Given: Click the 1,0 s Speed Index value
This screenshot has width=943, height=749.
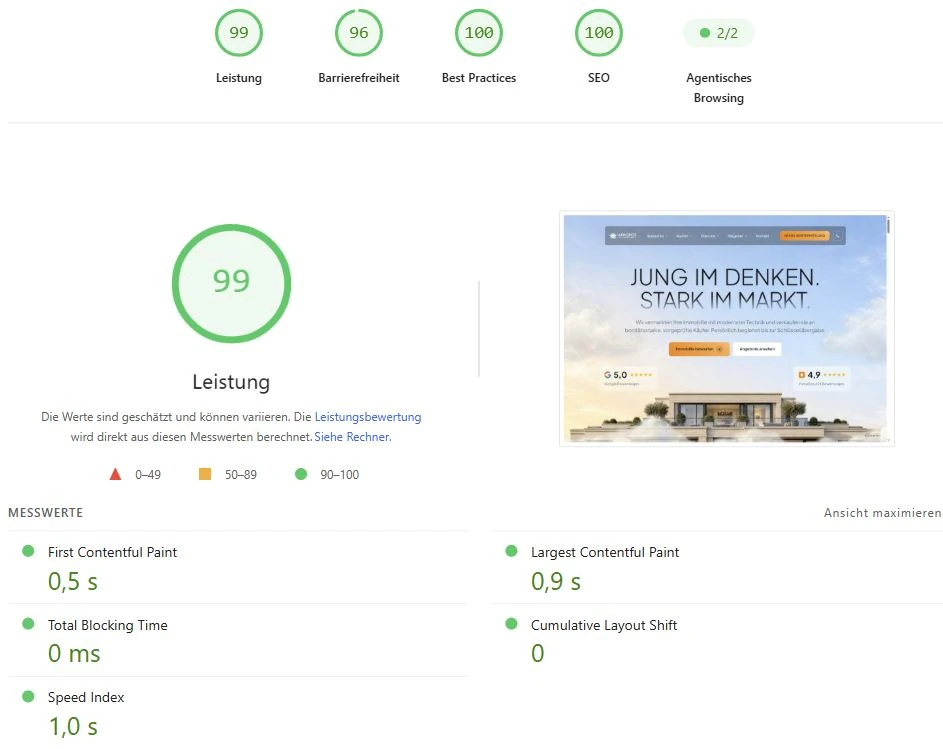Looking at the screenshot, I should tap(73, 727).
